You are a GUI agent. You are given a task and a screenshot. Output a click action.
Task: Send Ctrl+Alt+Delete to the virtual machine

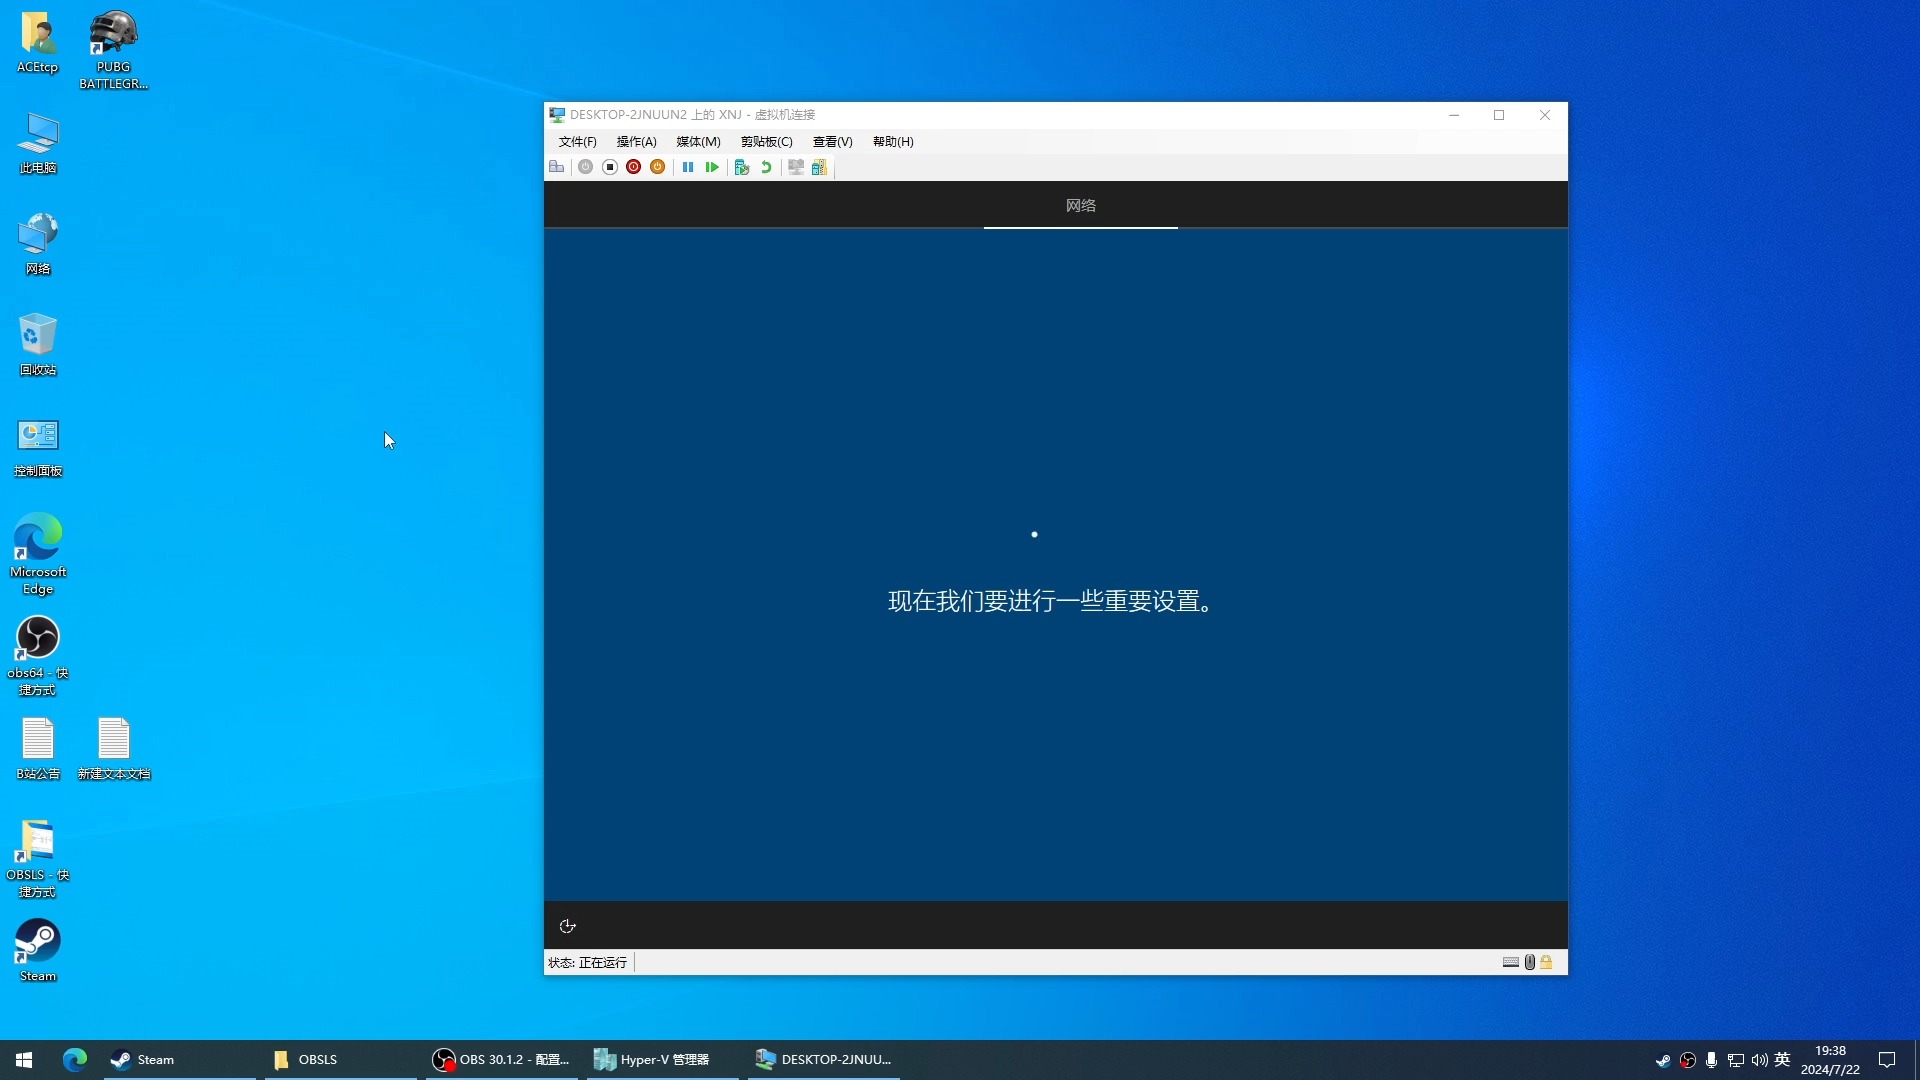click(557, 167)
